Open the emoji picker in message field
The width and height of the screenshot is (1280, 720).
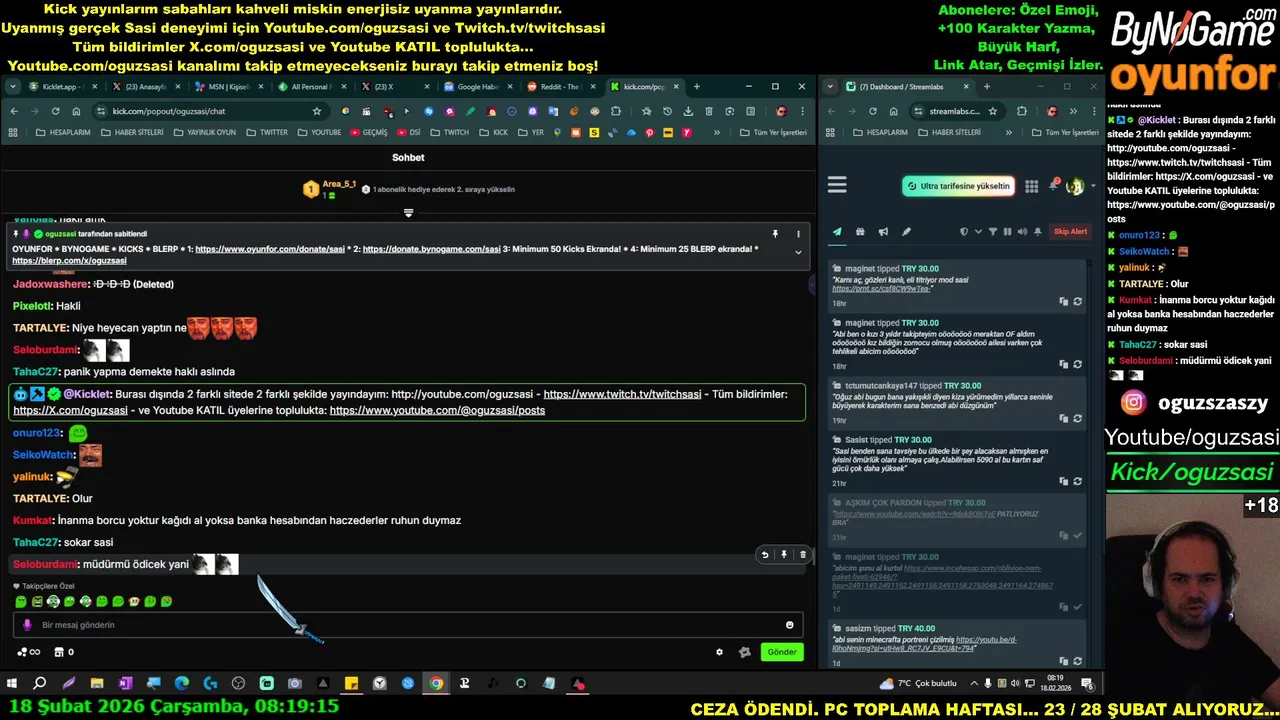pyautogui.click(x=789, y=625)
